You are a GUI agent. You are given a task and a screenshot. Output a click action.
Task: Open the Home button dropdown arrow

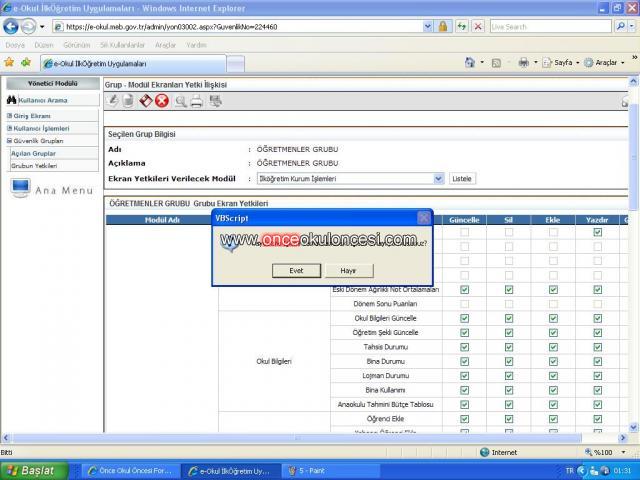[x=482, y=62]
